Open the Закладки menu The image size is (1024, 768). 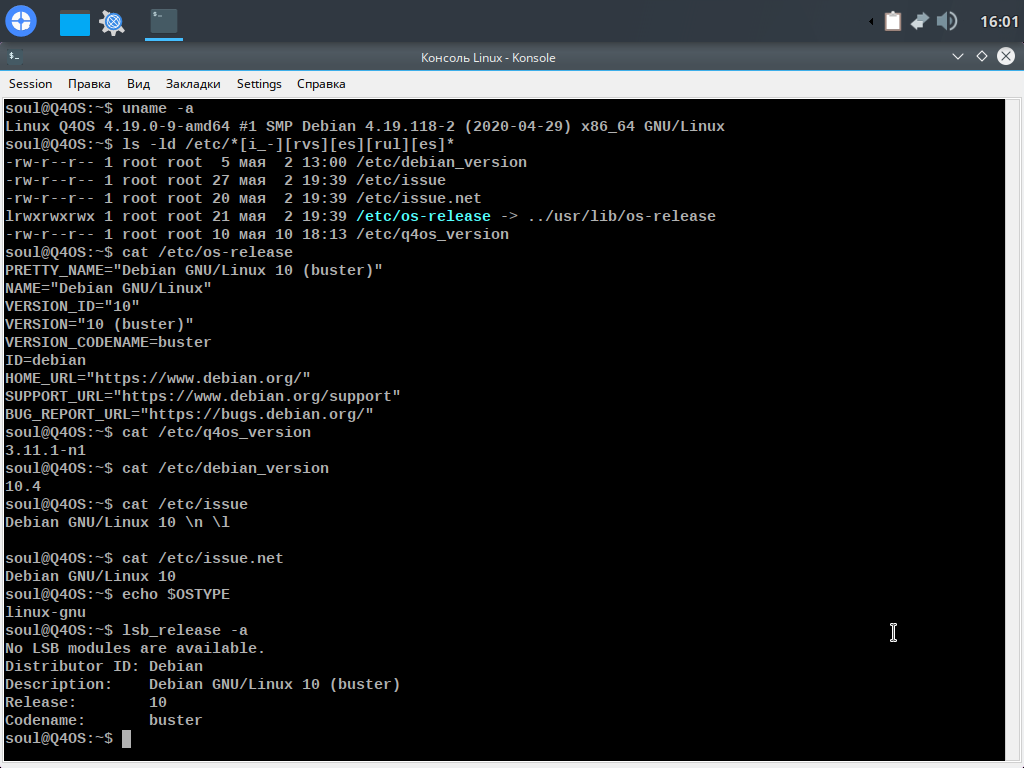coord(193,84)
